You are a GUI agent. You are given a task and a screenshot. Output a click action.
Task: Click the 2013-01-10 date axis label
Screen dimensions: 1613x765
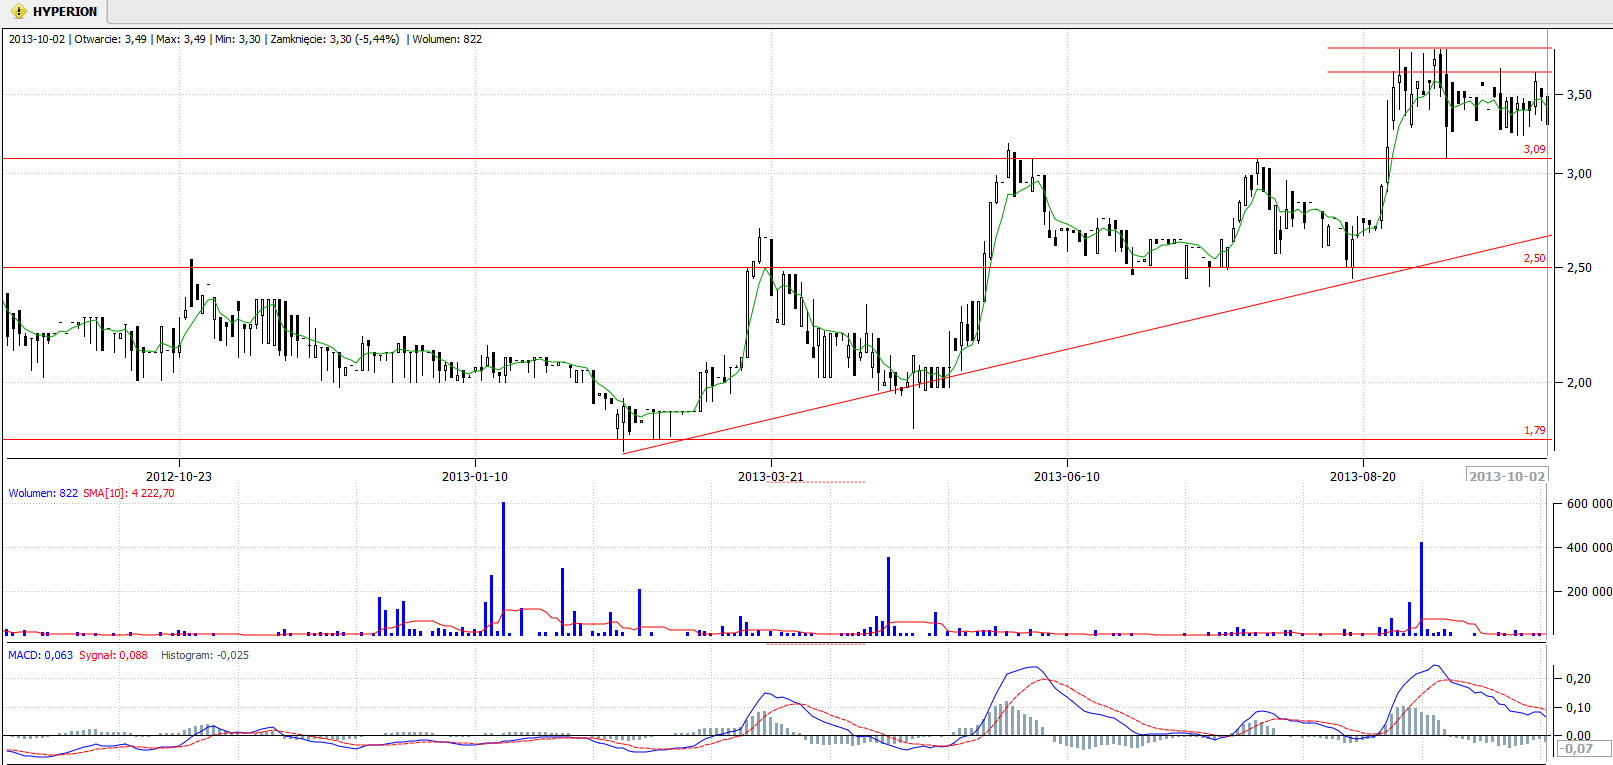tap(475, 476)
